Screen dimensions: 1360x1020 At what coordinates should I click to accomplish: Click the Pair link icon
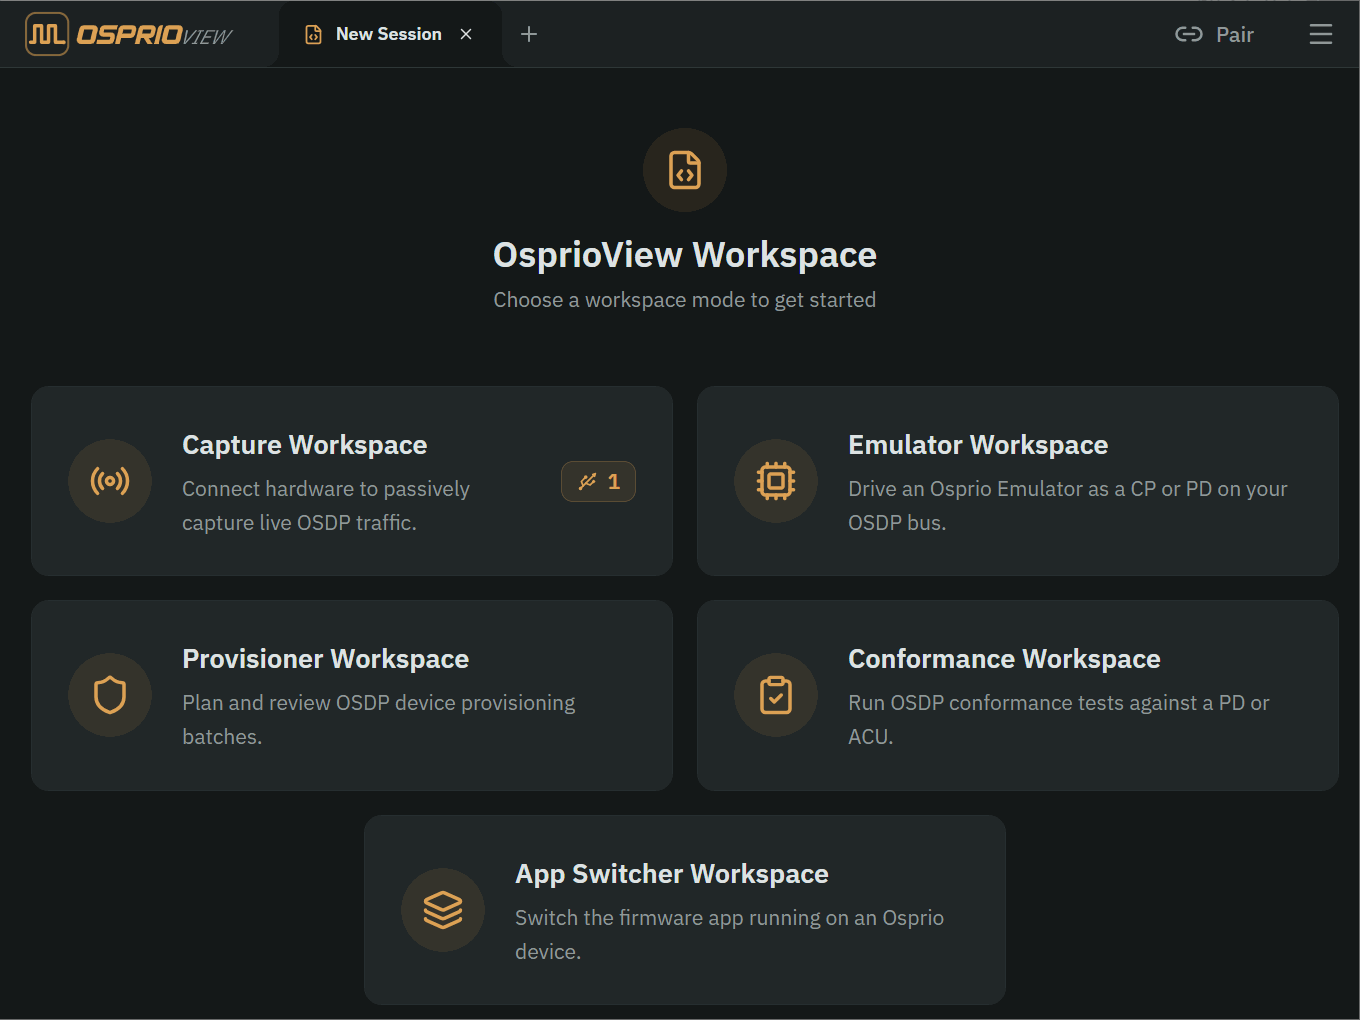[1188, 34]
